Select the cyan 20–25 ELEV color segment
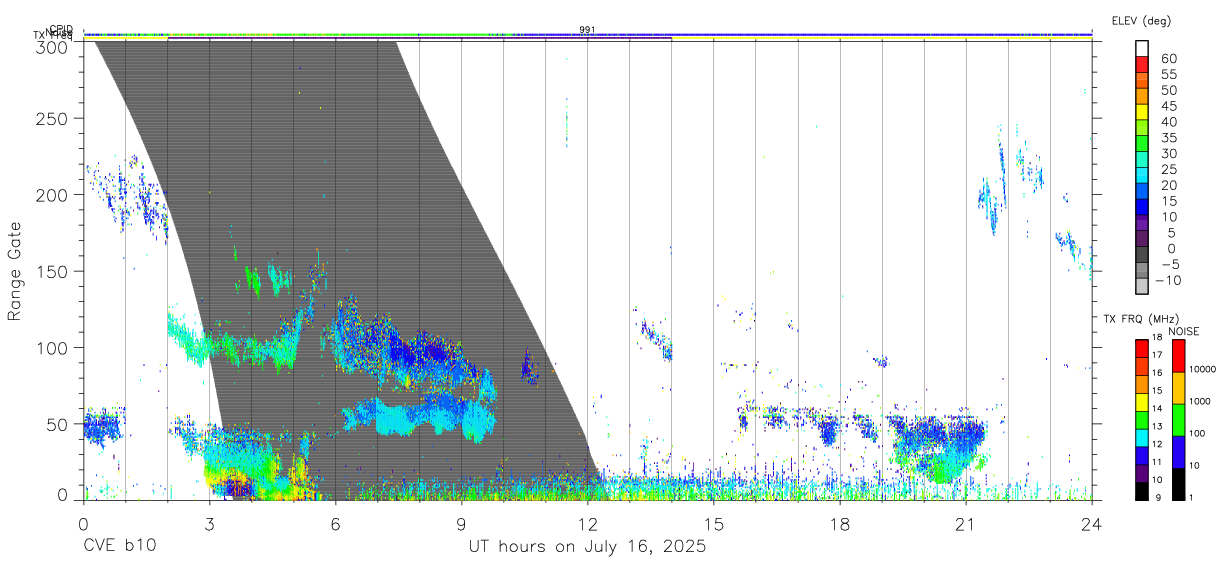The image size is (1228, 567). pyautogui.click(x=1142, y=176)
